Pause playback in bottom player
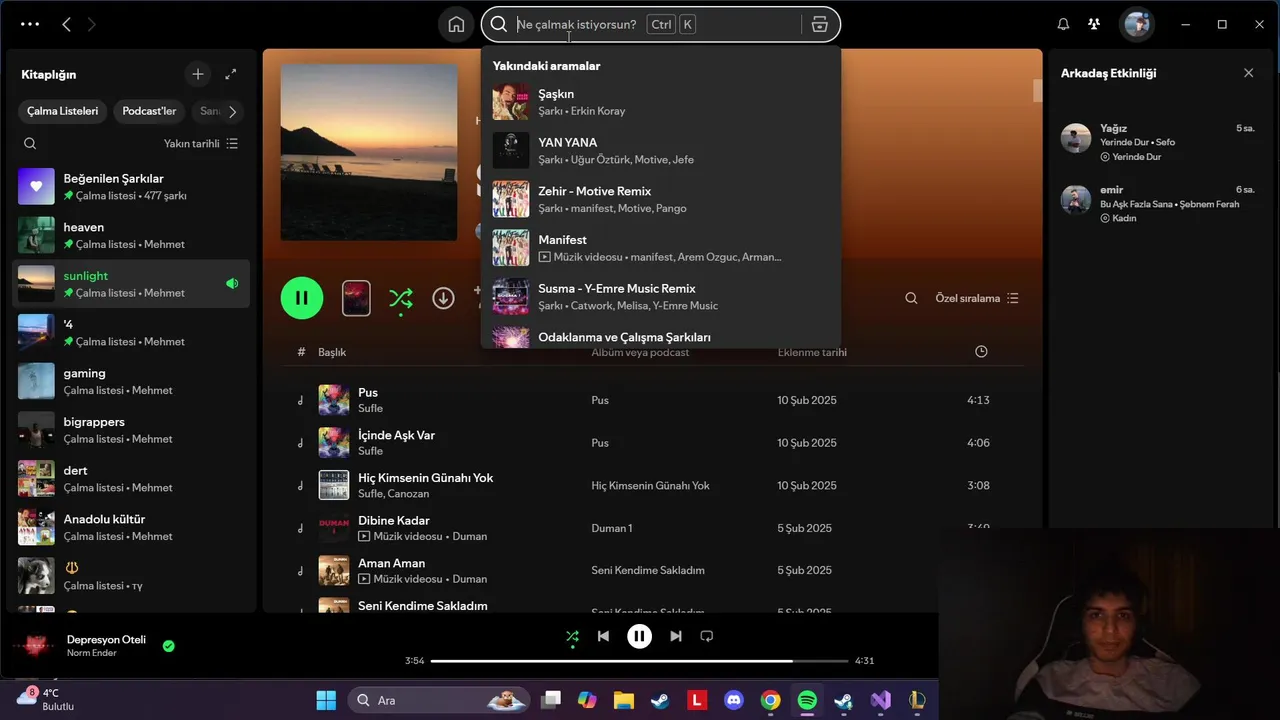The image size is (1280, 720). 639,636
